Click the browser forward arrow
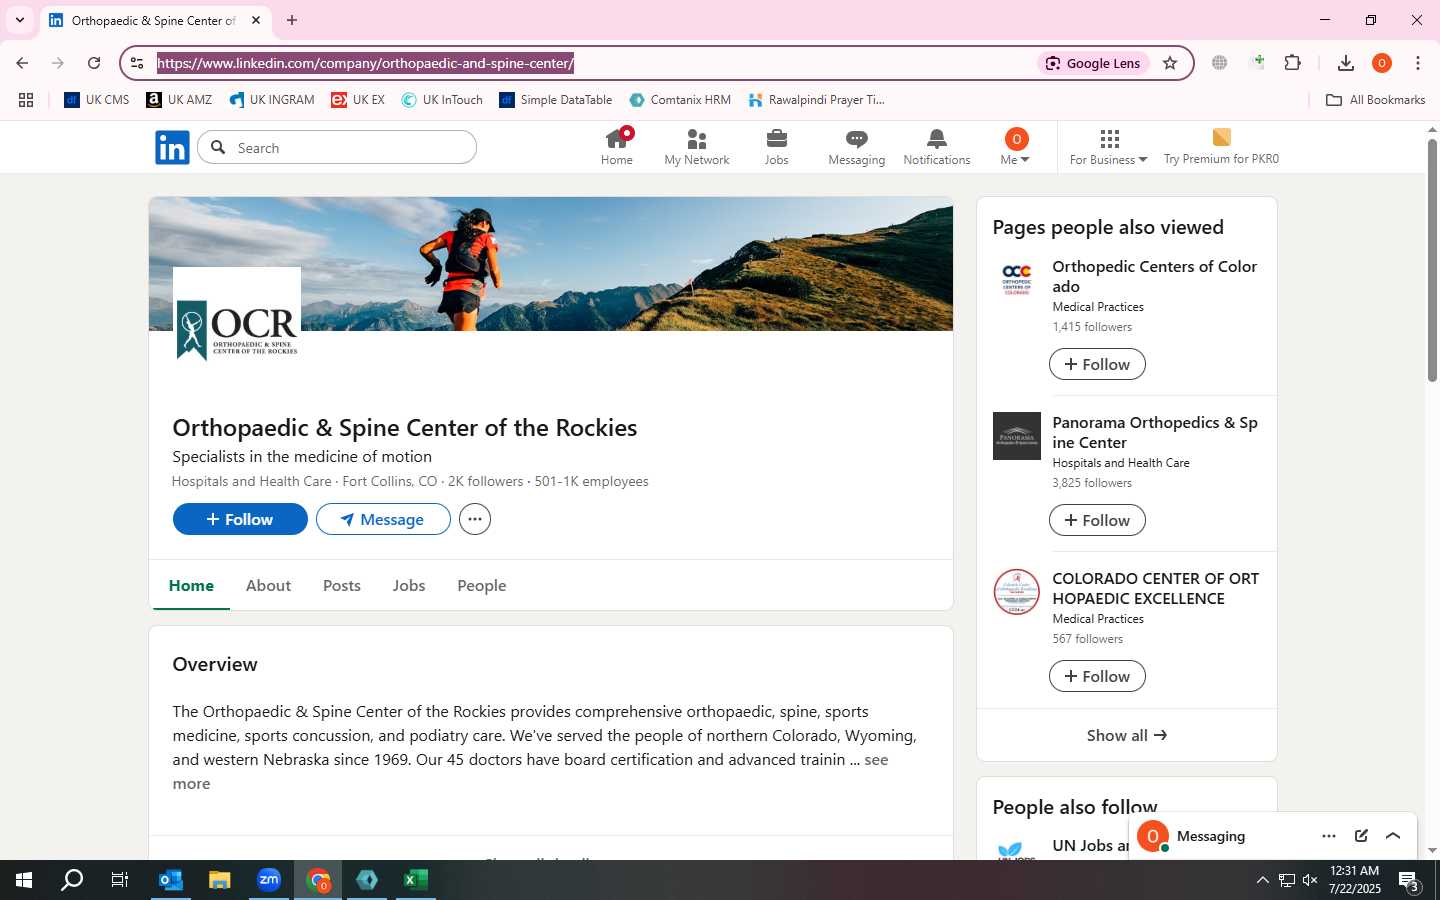The height and width of the screenshot is (900, 1440). point(58,63)
